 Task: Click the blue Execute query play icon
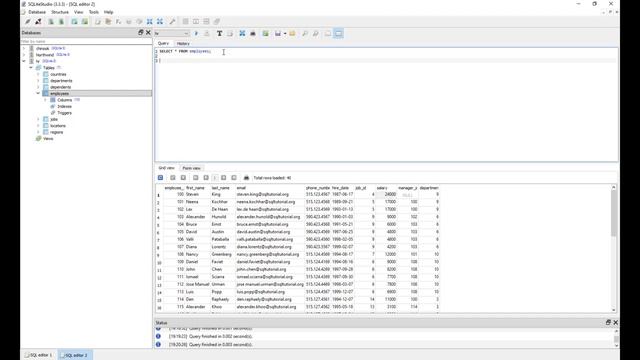point(196,33)
